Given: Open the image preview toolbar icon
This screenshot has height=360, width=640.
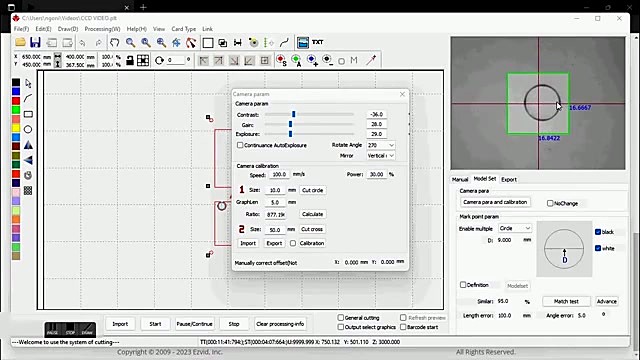Looking at the screenshot, I should click(x=302, y=42).
